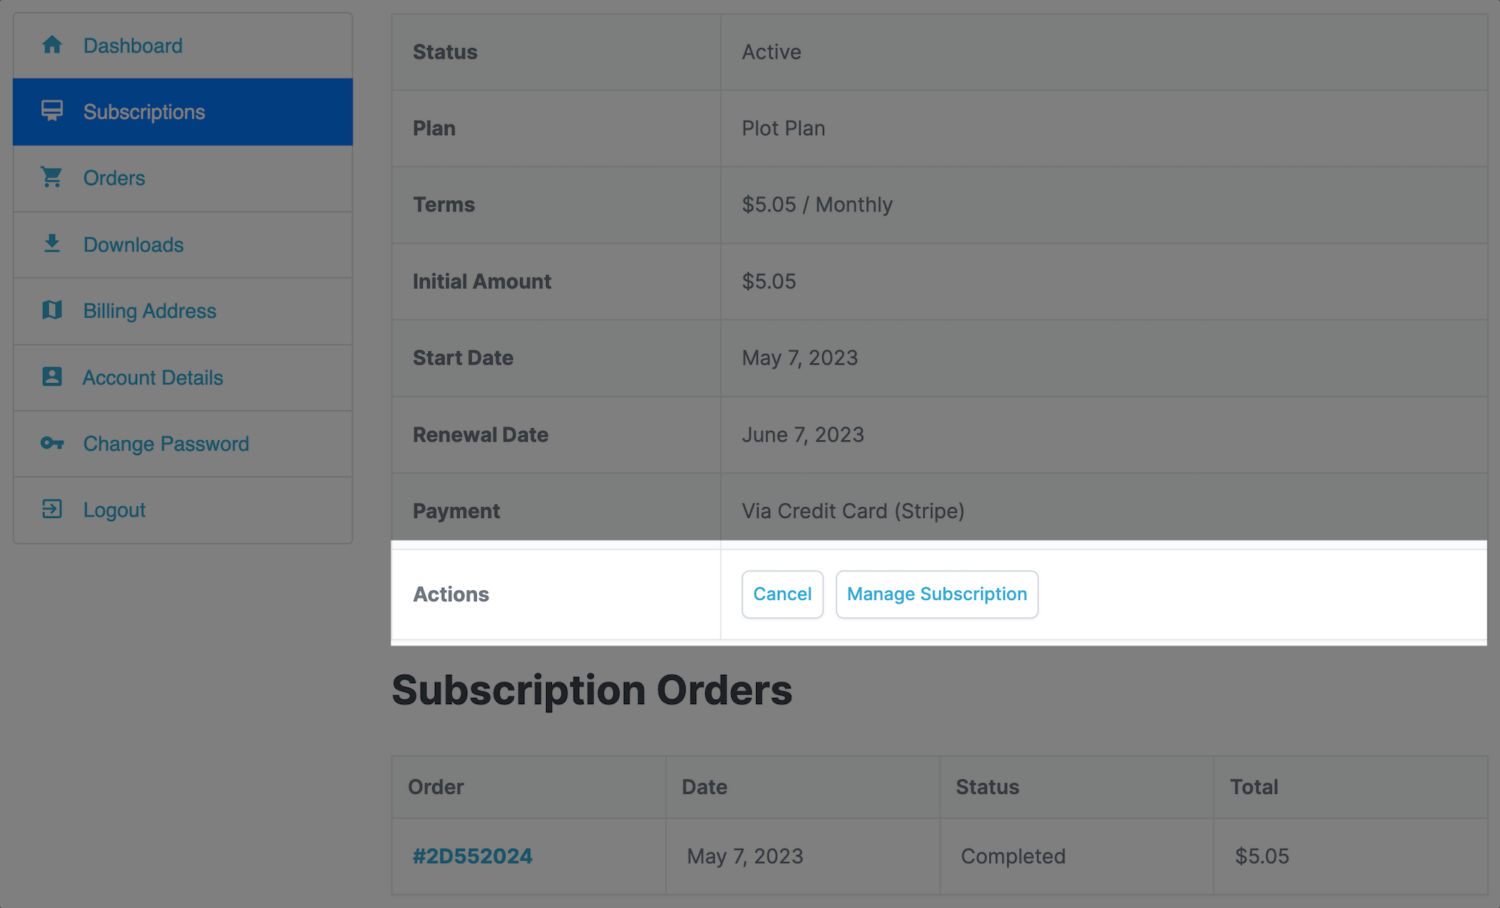Cancel the subscription using the Cancel button
This screenshot has width=1500, height=908.
pos(782,594)
